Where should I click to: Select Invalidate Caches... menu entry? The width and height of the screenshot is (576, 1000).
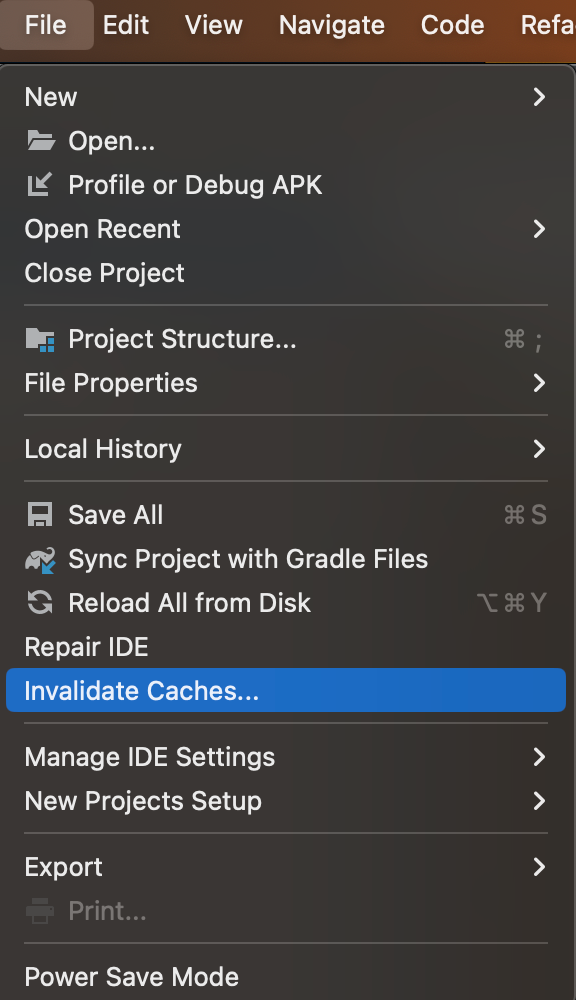286,691
